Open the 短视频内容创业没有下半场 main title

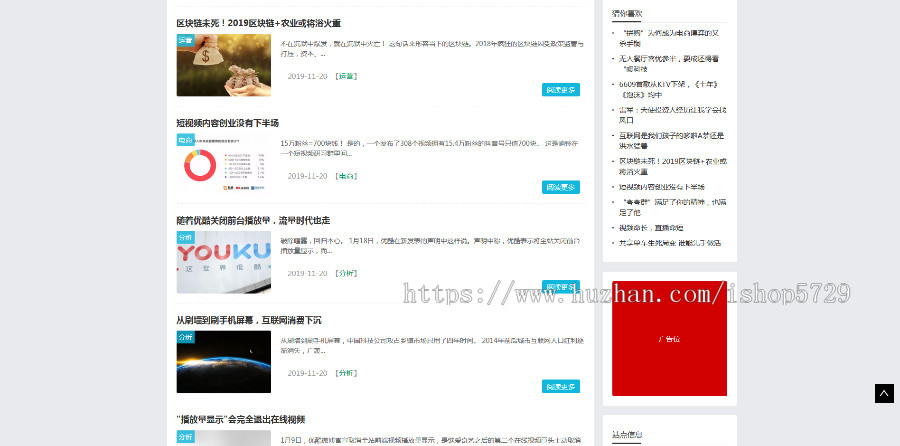click(x=227, y=123)
